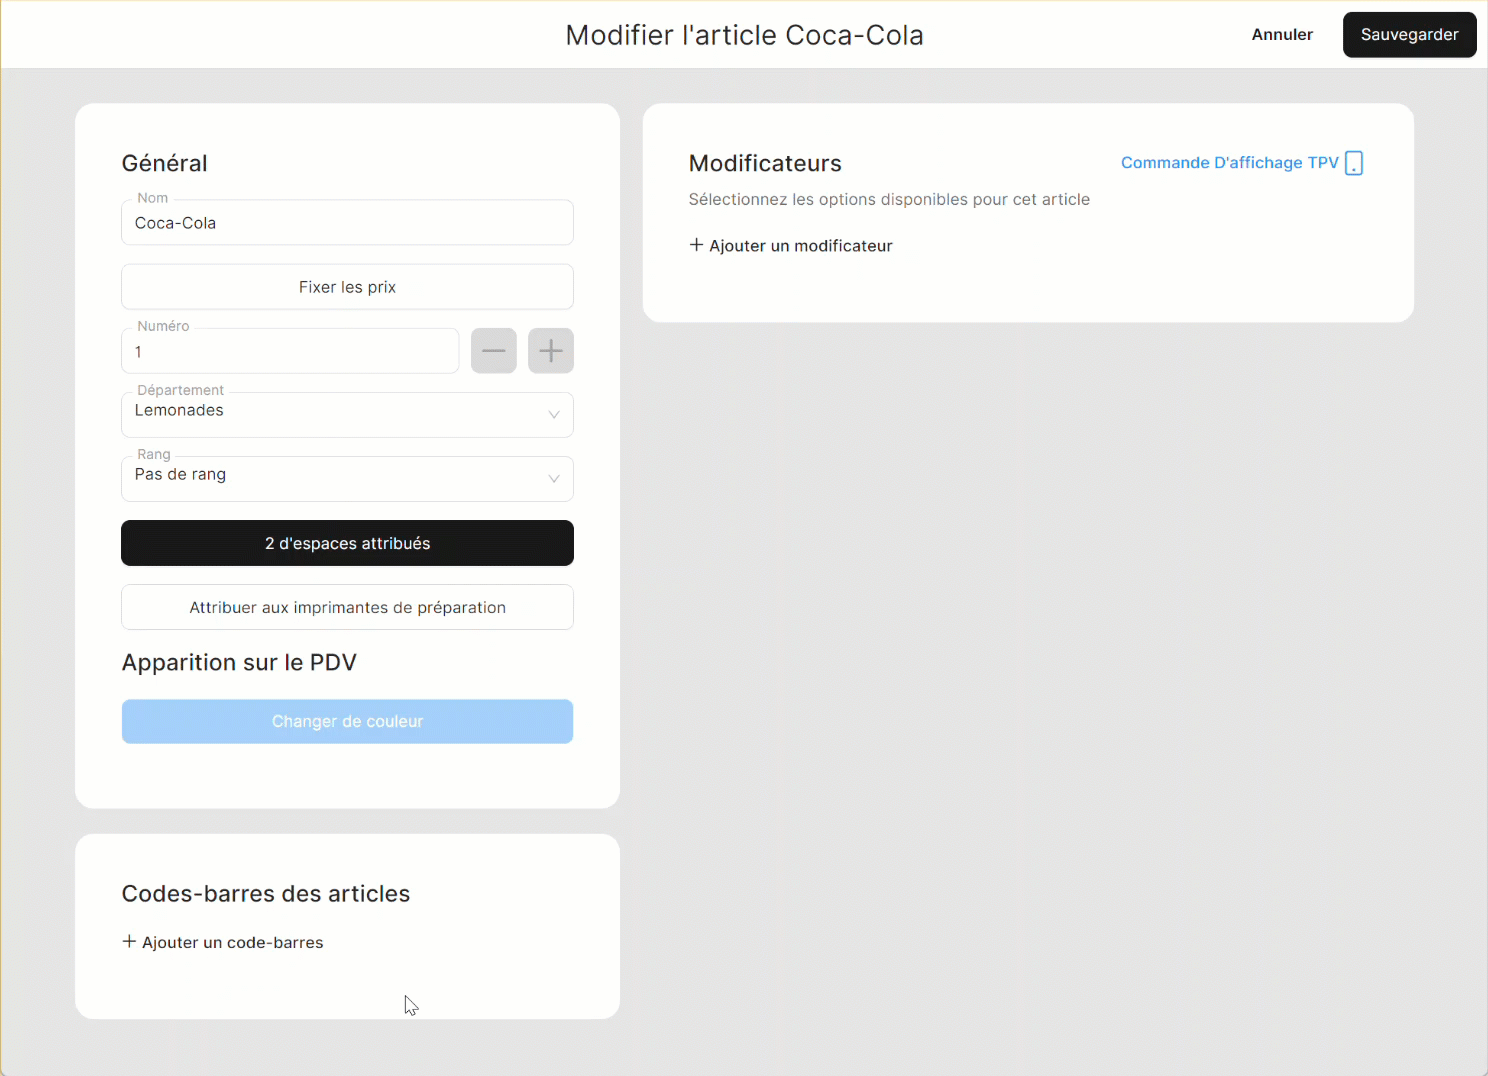Click the chevron arrow in Département field

(554, 415)
